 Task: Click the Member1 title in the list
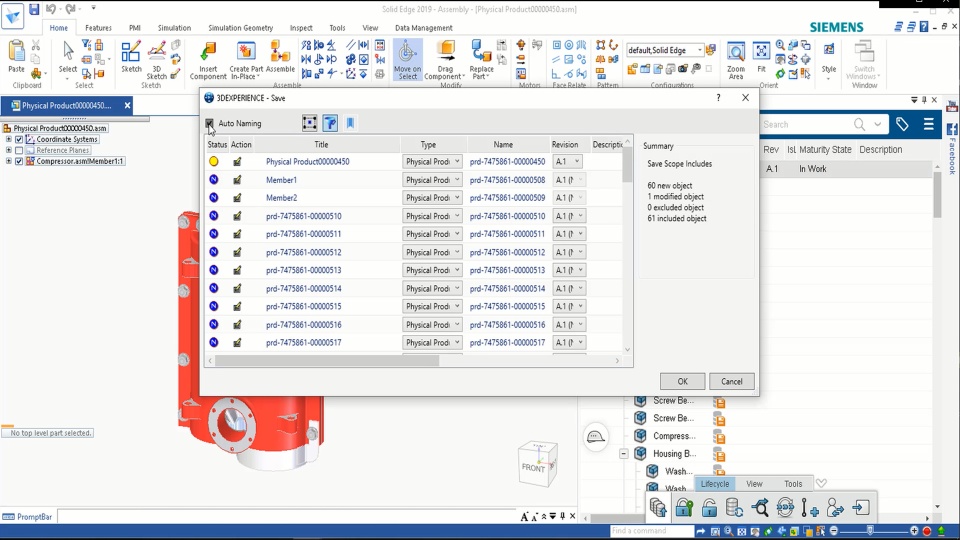pyautogui.click(x=281, y=180)
